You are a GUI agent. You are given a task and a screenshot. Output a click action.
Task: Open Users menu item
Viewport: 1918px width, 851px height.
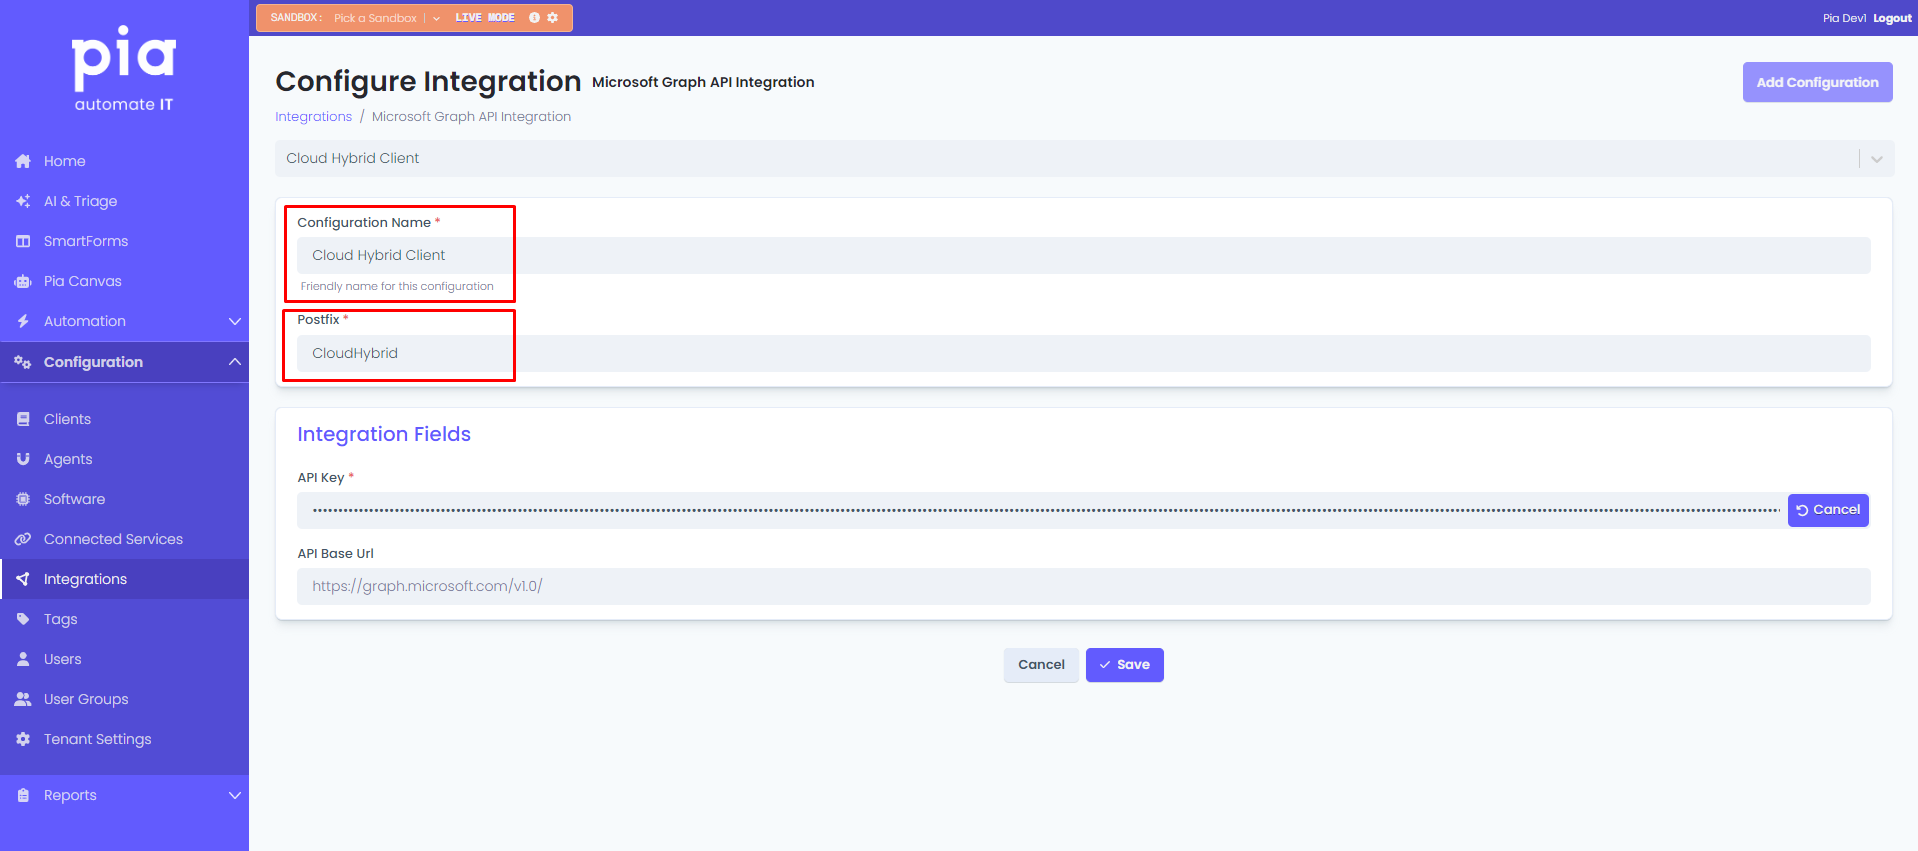pos(124,659)
